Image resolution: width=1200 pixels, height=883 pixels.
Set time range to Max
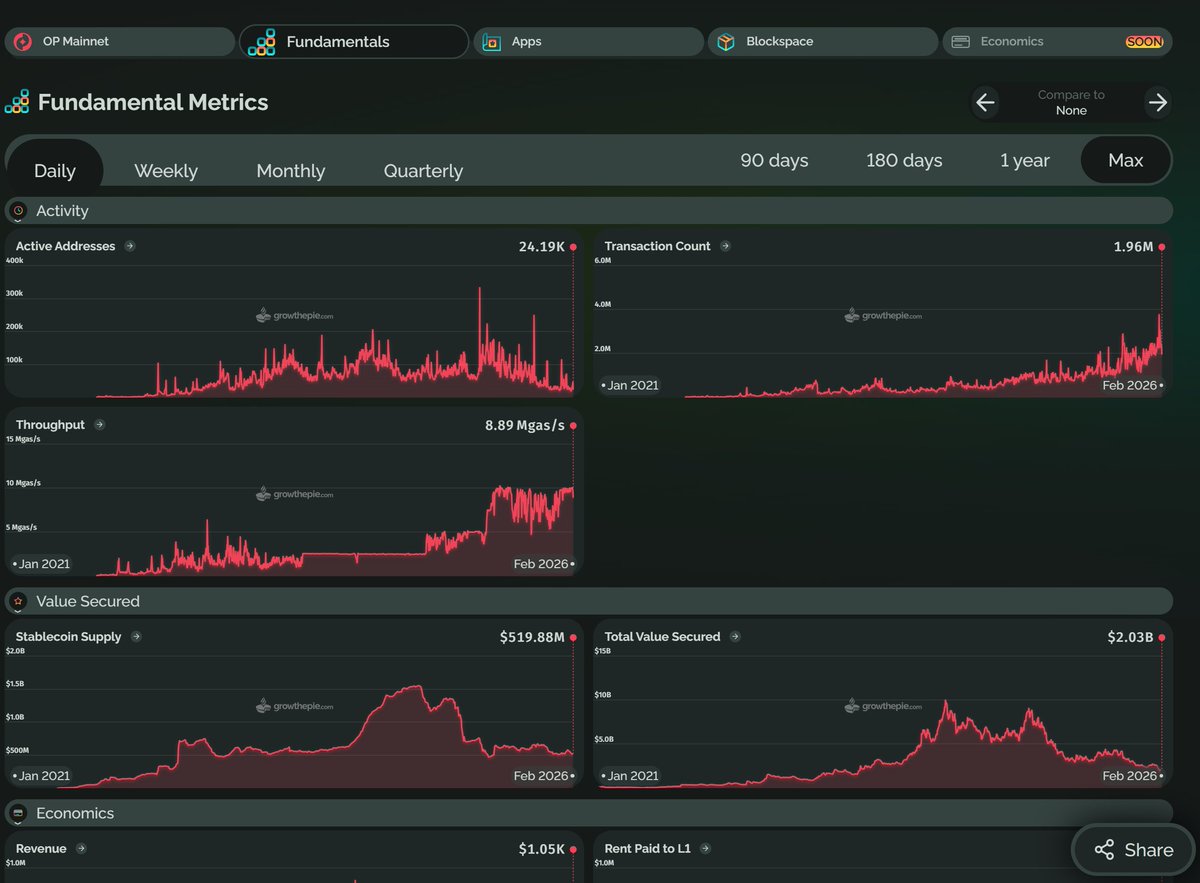pyautogui.click(x=1126, y=160)
